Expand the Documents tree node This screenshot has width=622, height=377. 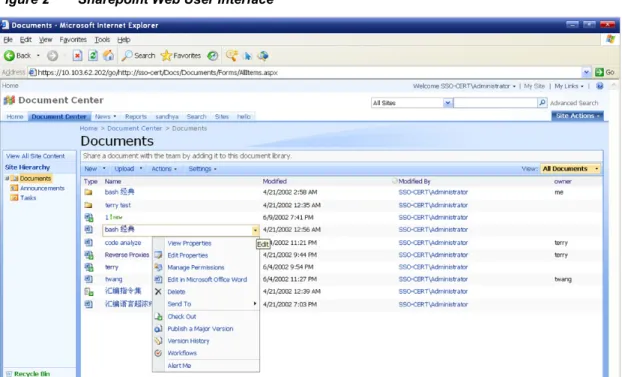(7, 179)
